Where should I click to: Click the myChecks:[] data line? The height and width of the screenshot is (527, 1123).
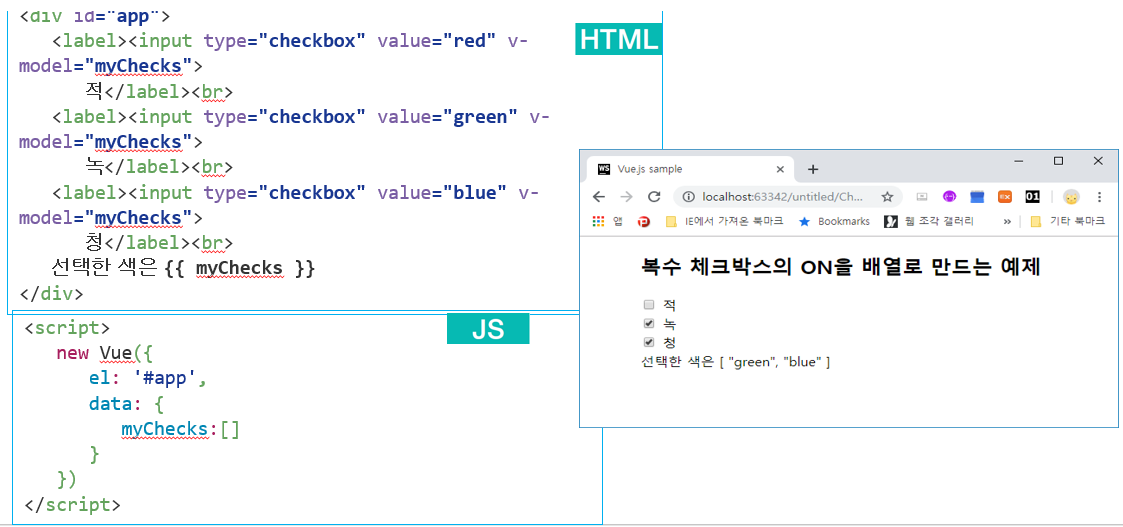(180, 429)
